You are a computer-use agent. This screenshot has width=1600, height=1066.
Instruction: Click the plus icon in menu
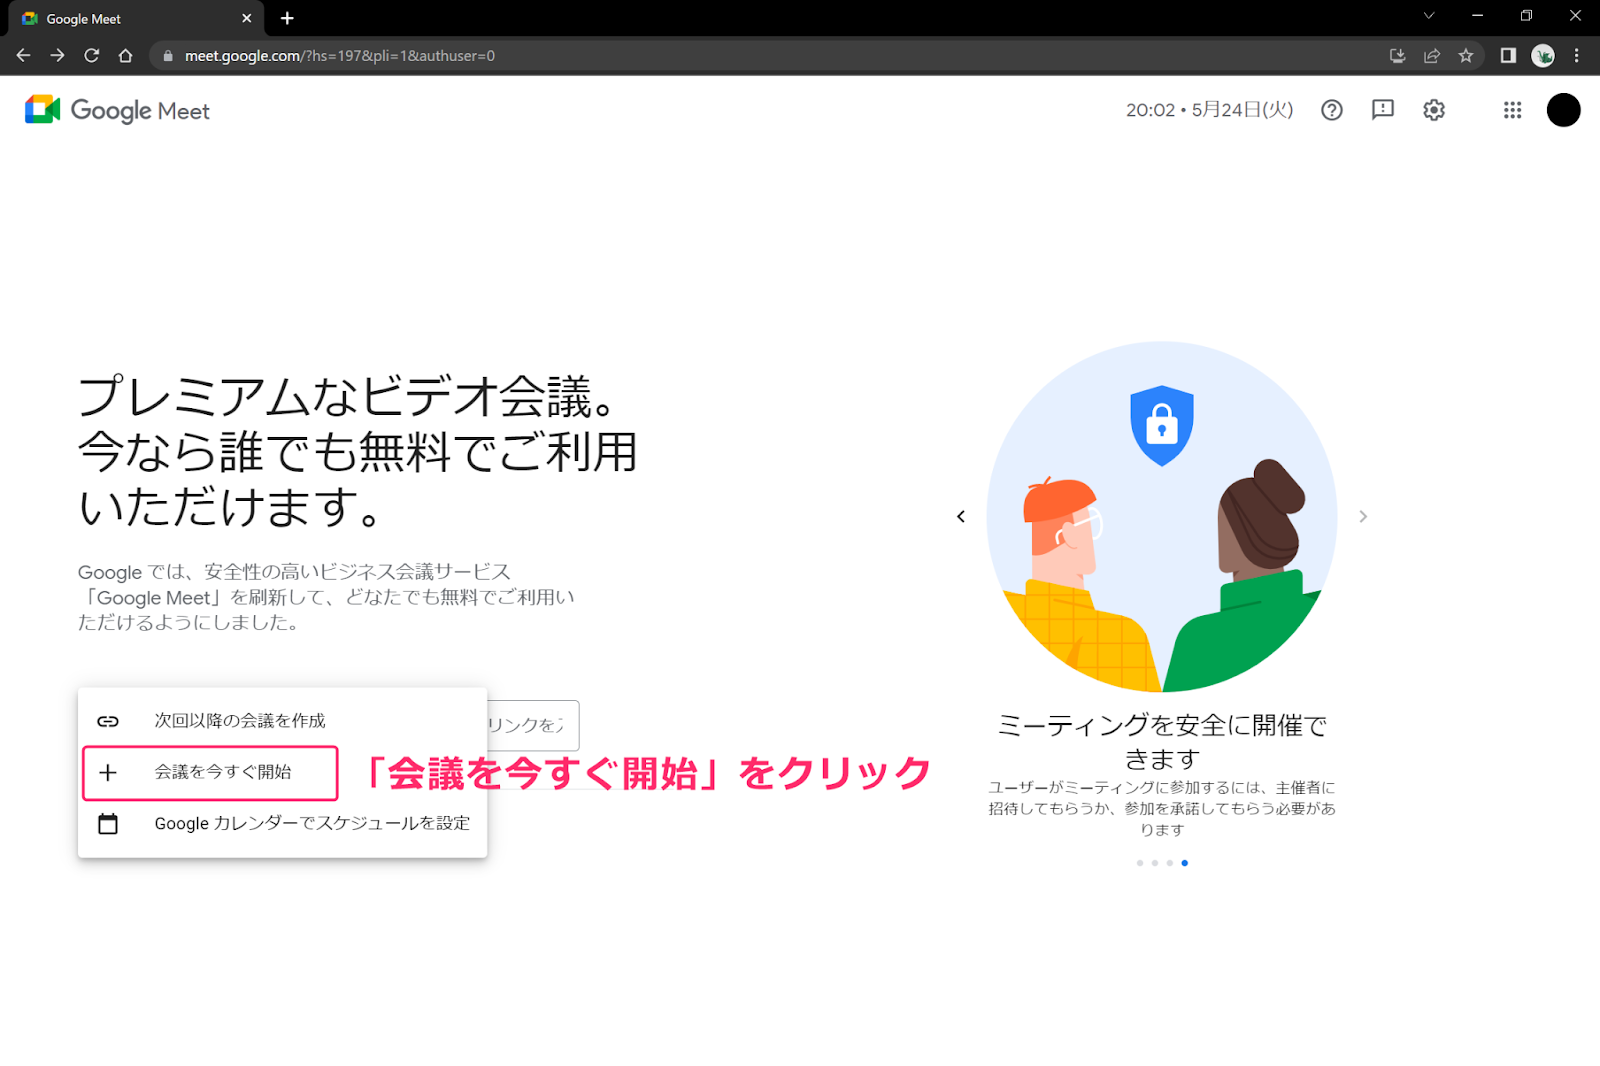coord(108,772)
